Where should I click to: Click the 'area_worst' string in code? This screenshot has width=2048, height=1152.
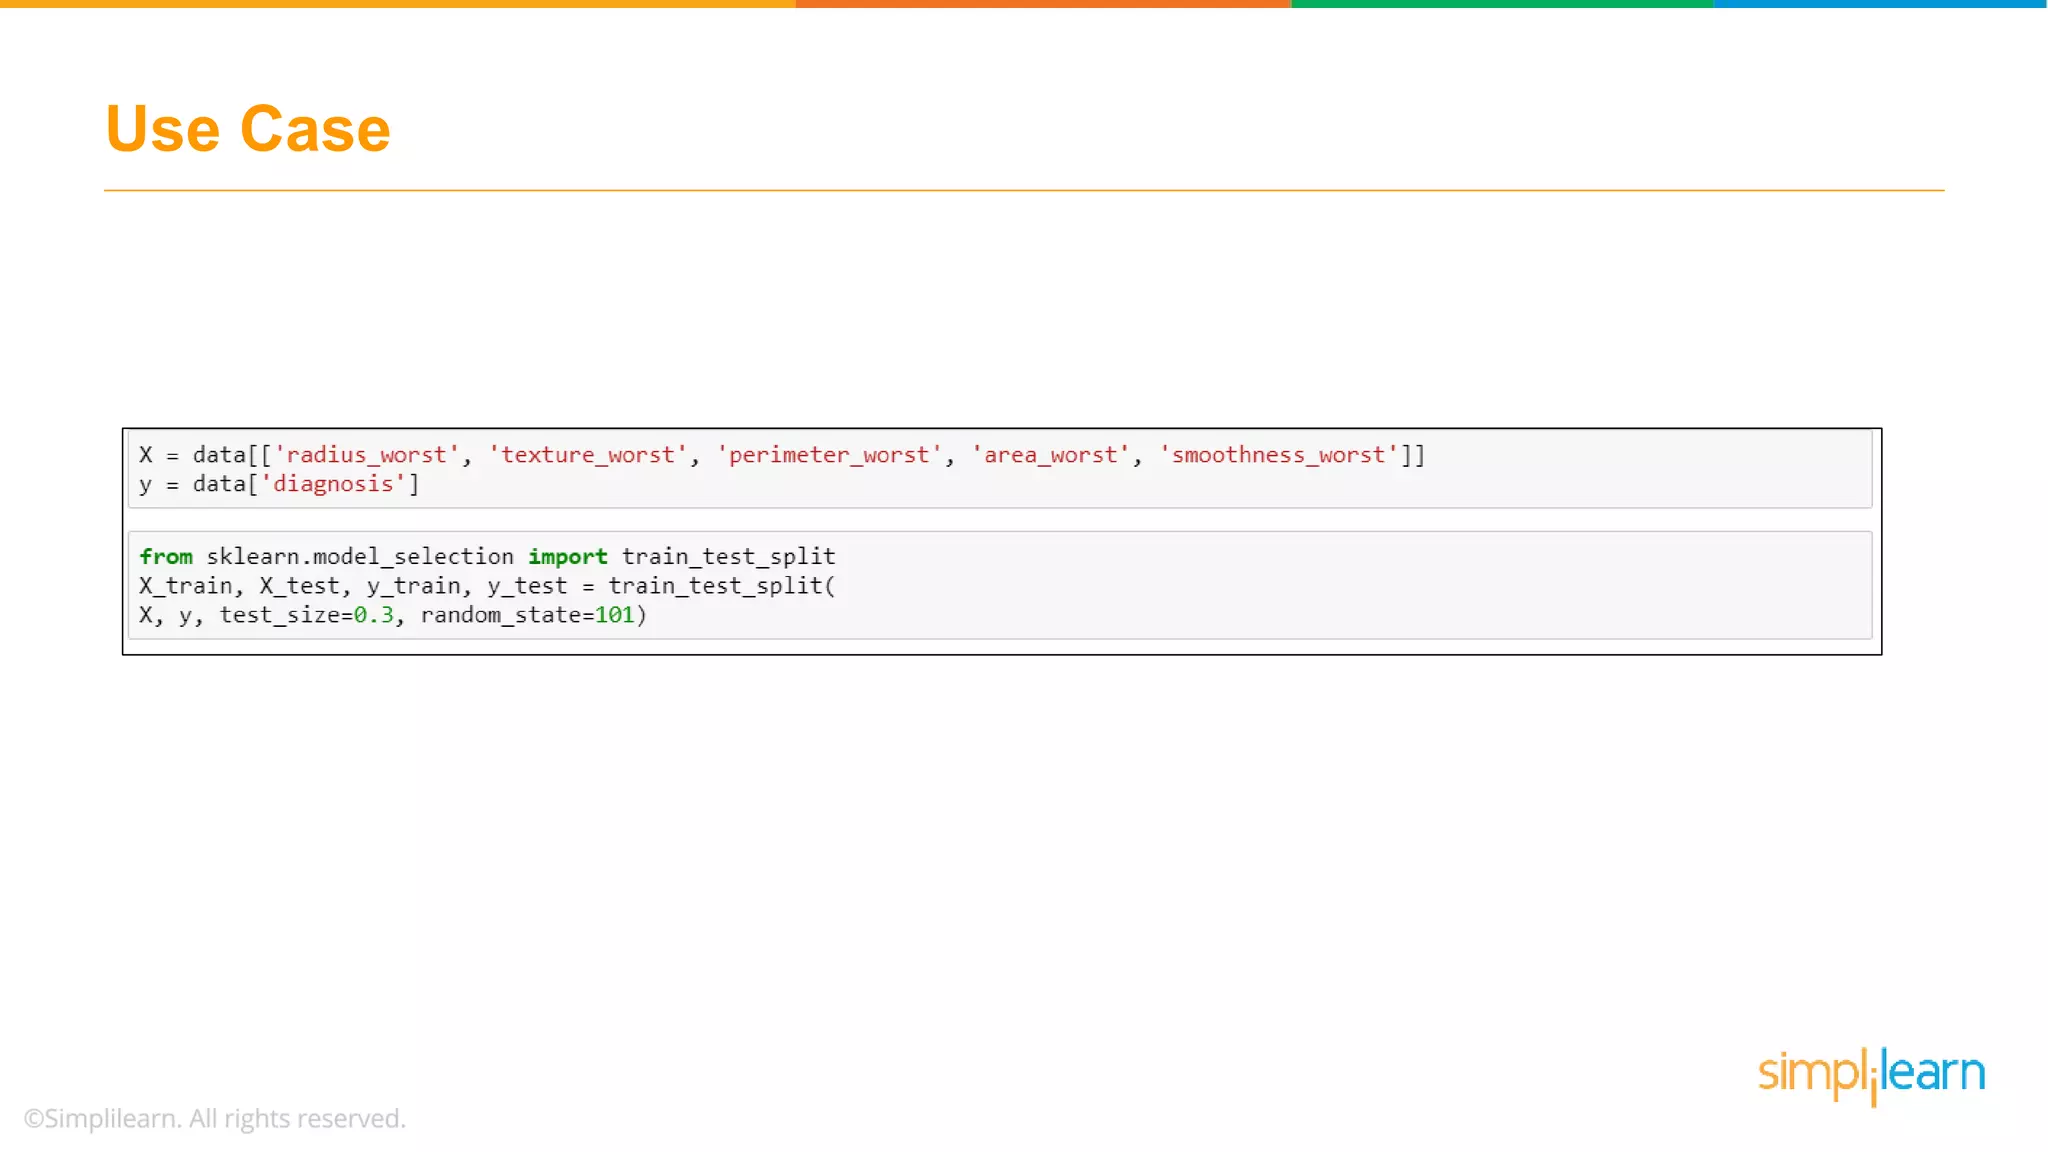1050,455
